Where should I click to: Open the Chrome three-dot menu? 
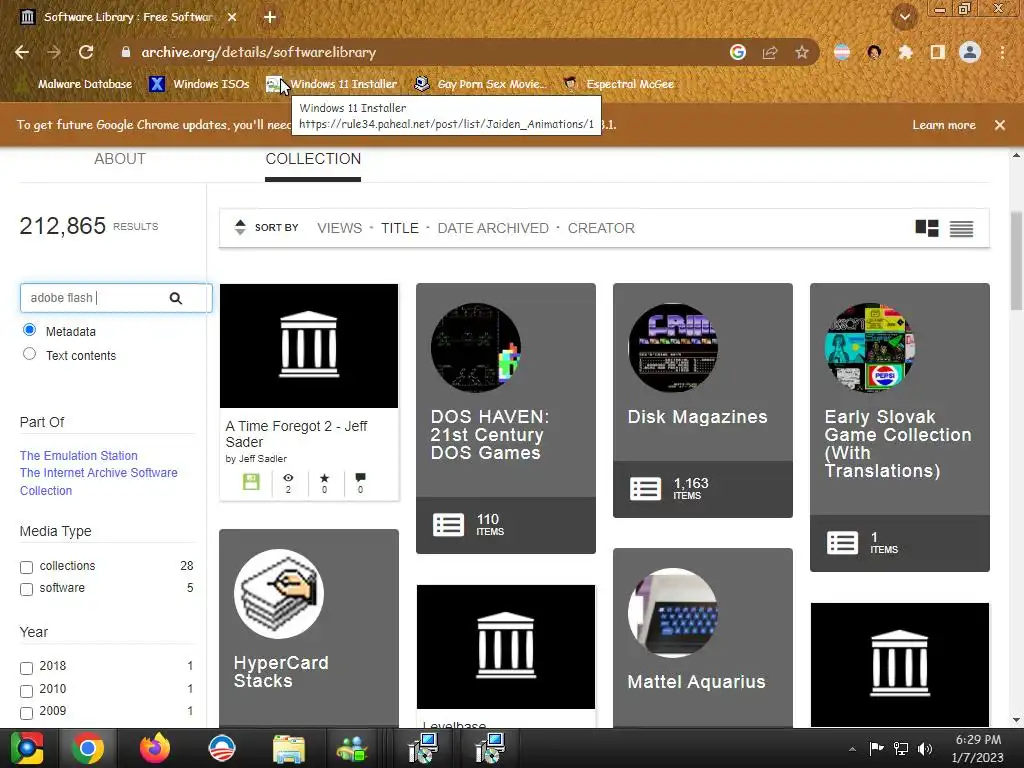point(1002,52)
